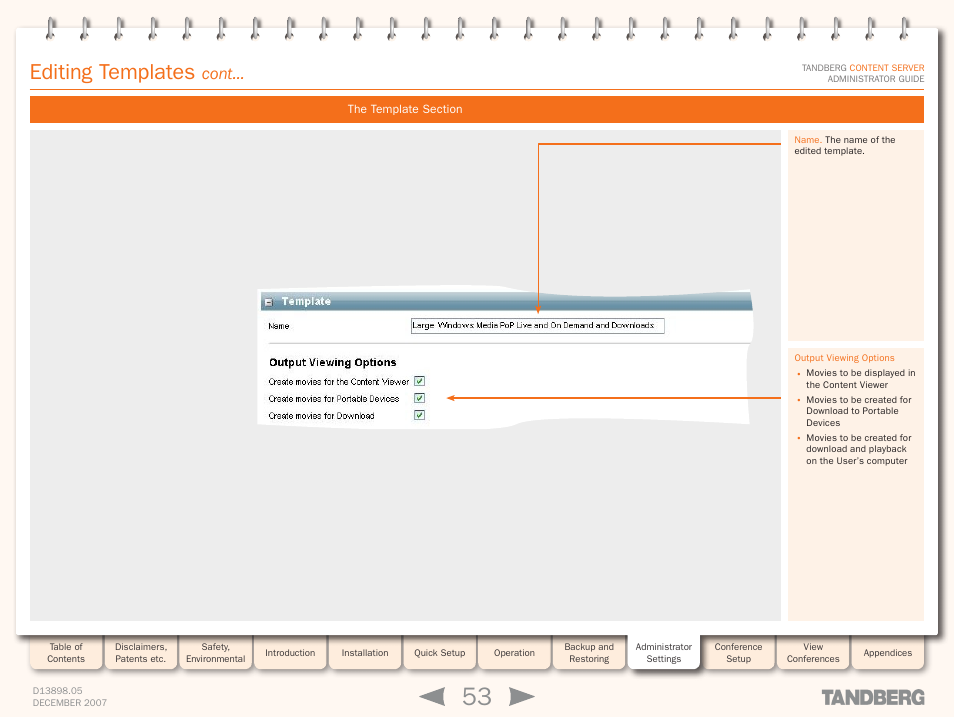
Task: Open Conference Setup tab
Action: pyautogui.click(x=739, y=653)
